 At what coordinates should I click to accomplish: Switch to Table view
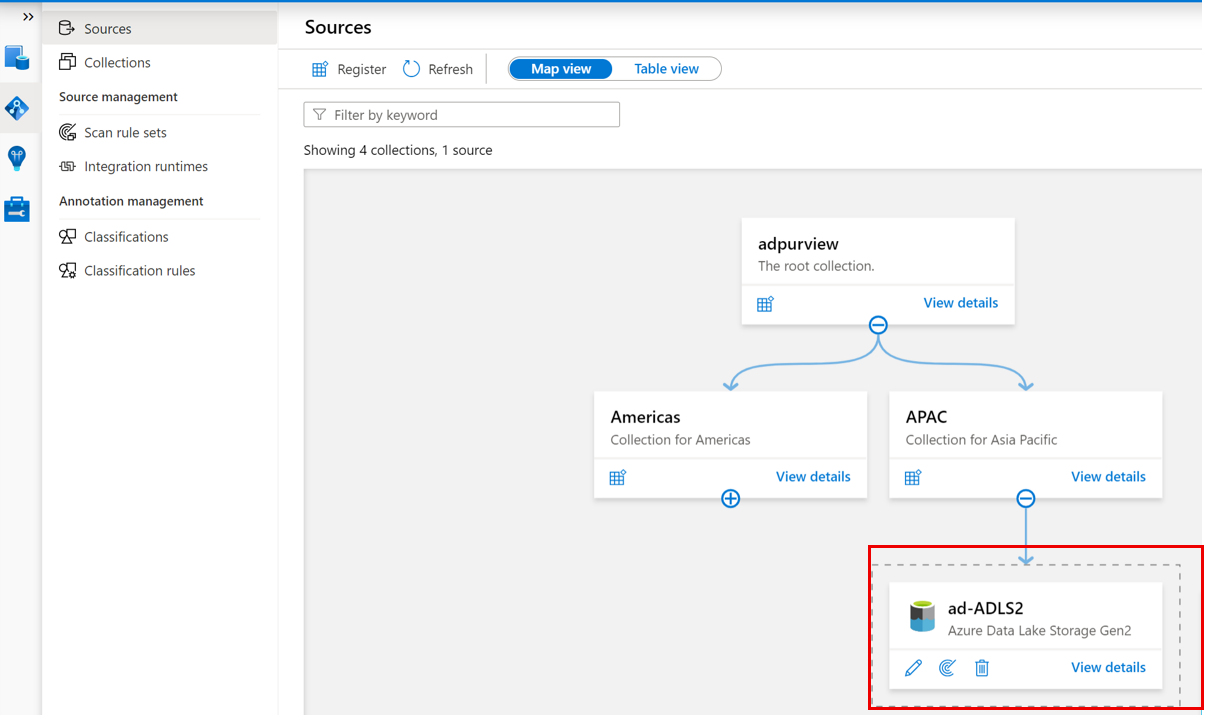666,68
